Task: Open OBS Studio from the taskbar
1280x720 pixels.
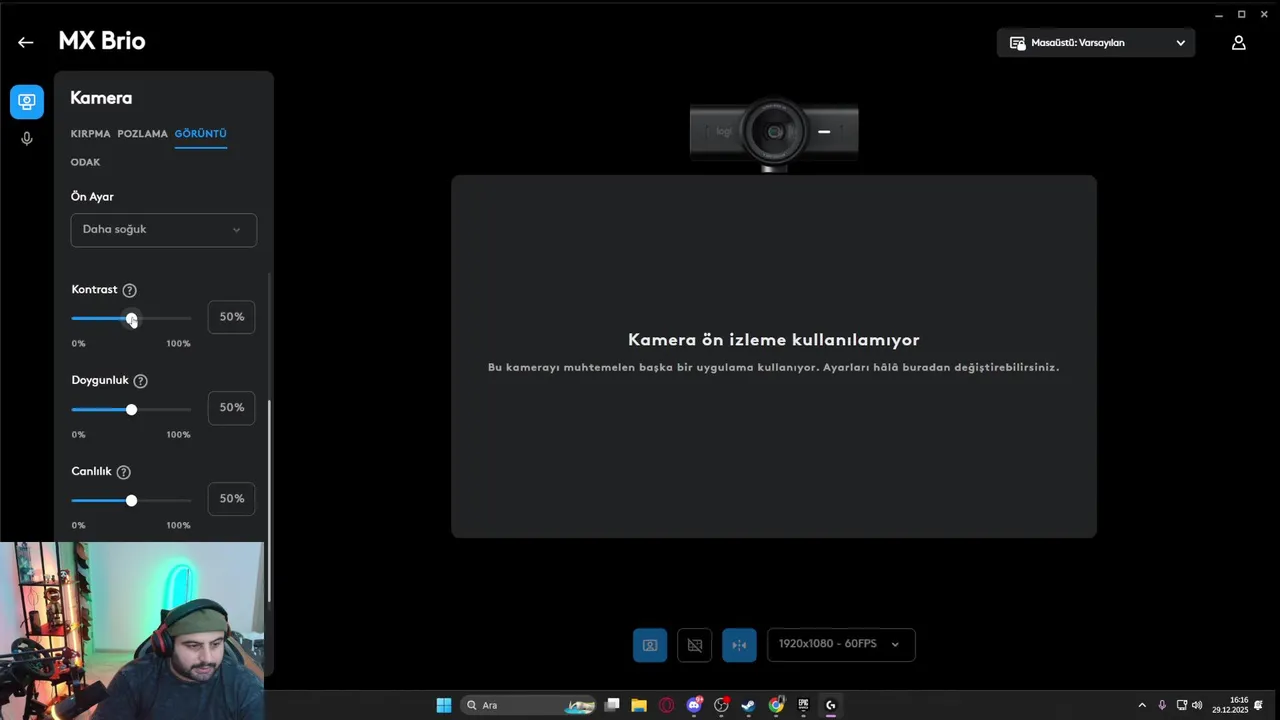Action: pos(721,705)
